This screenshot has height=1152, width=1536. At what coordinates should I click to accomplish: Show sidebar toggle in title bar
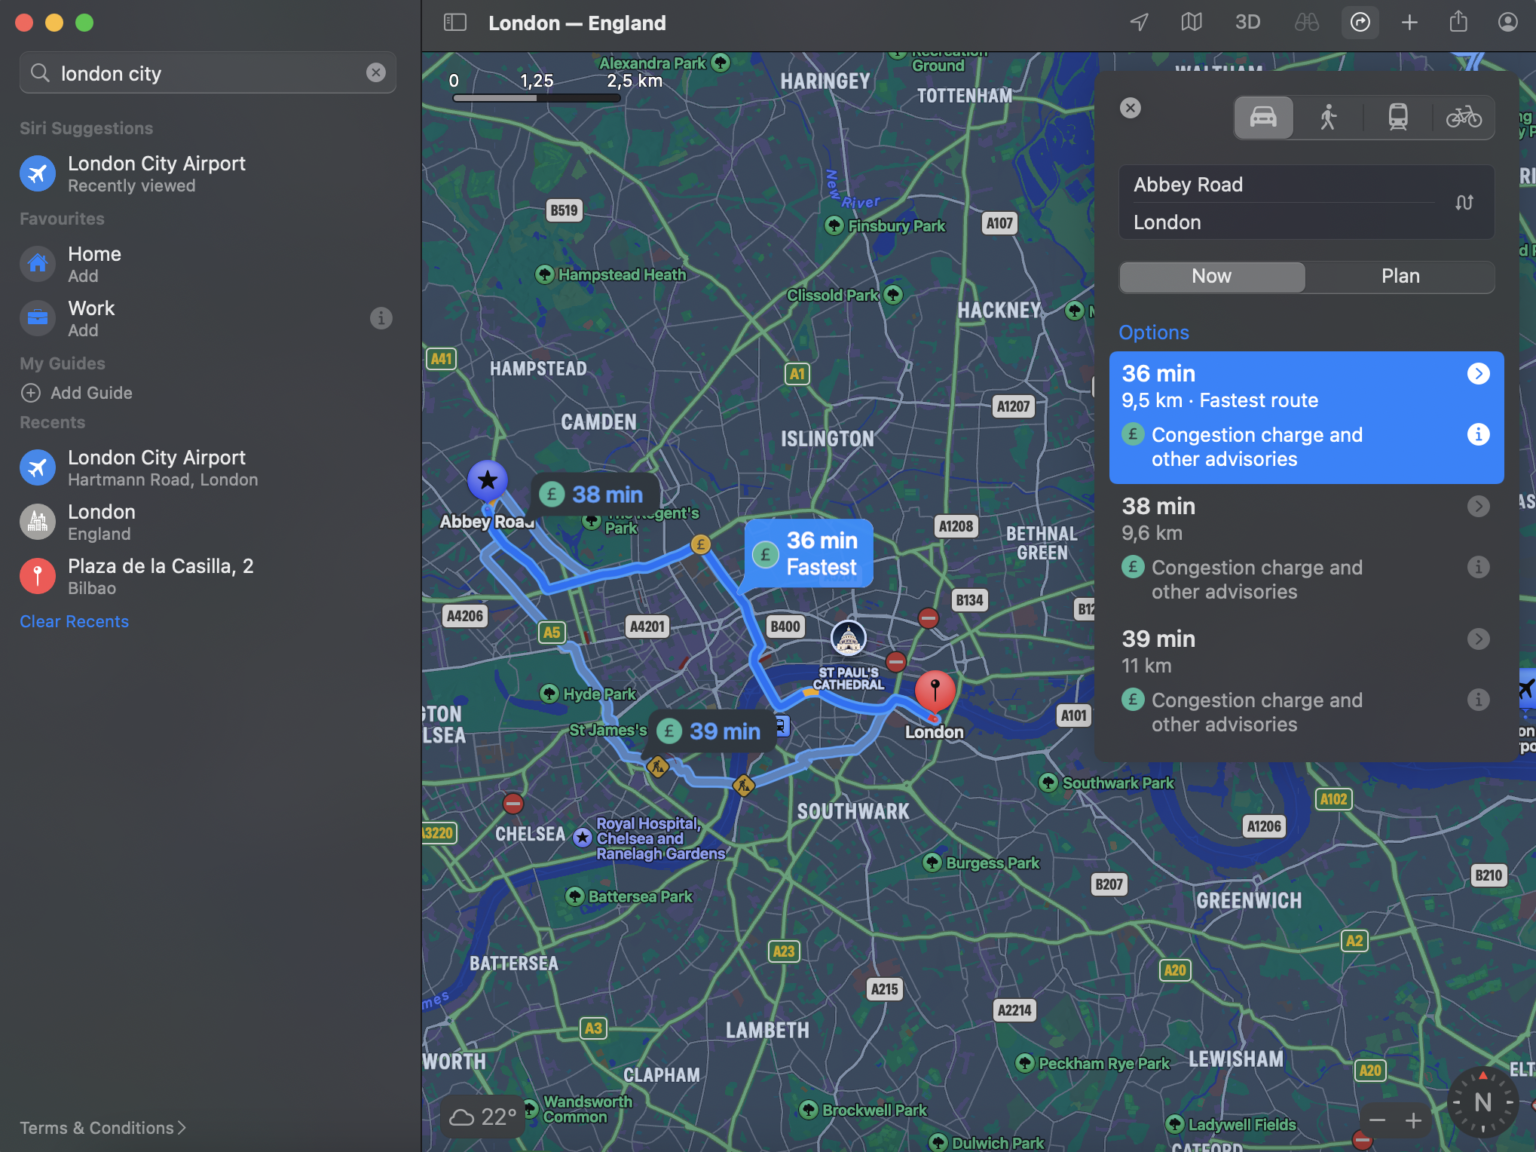point(455,22)
